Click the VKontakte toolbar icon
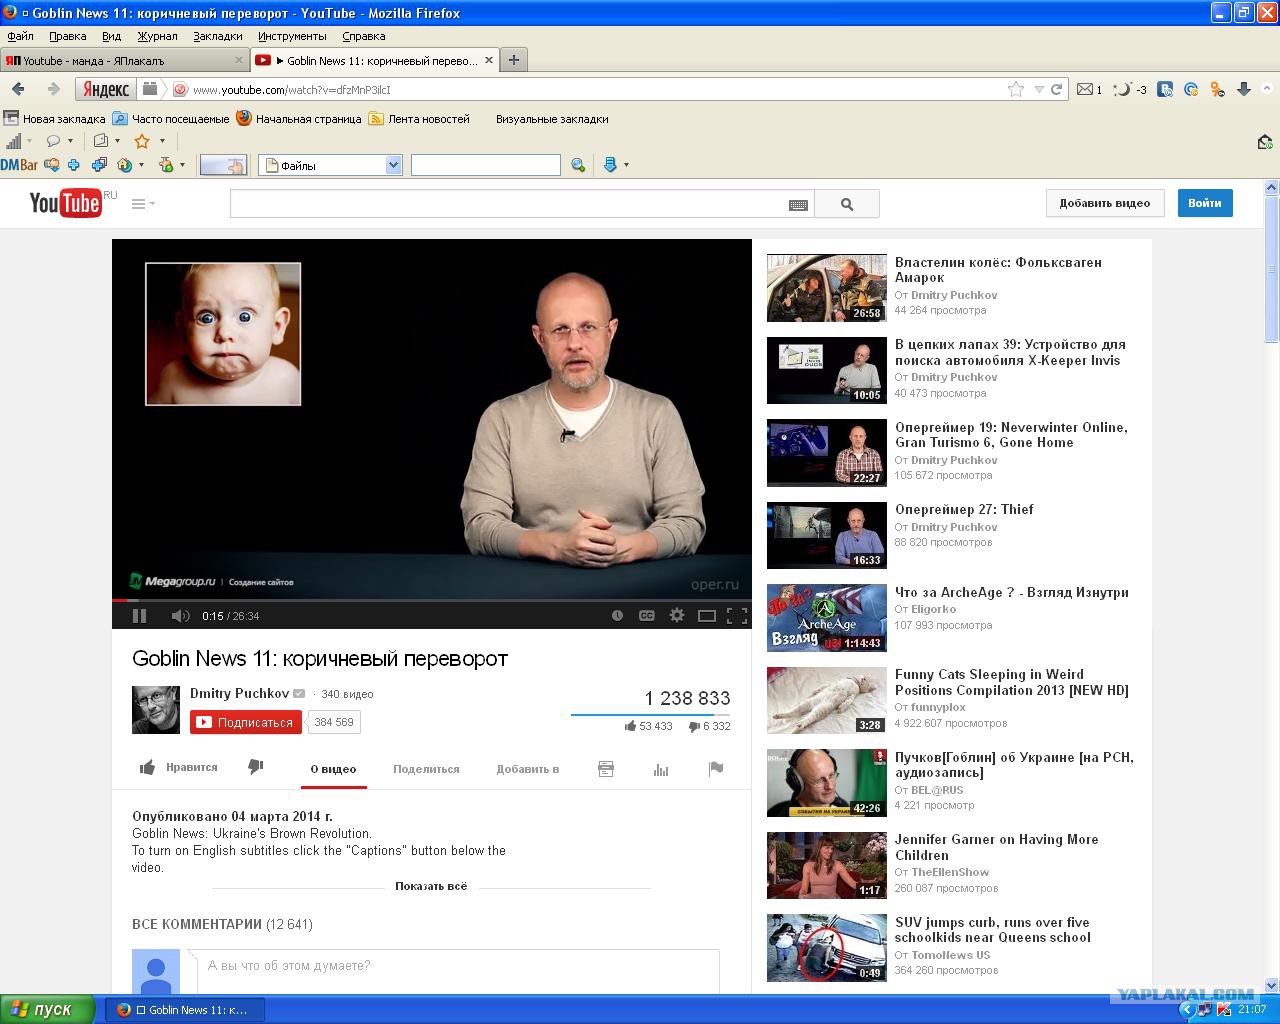 1165,89
